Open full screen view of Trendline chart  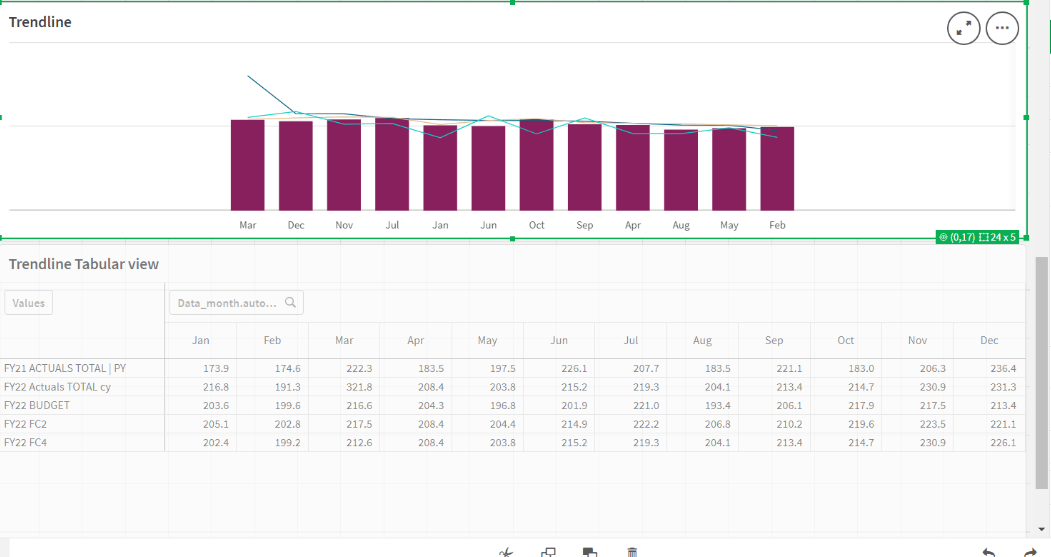pos(963,28)
